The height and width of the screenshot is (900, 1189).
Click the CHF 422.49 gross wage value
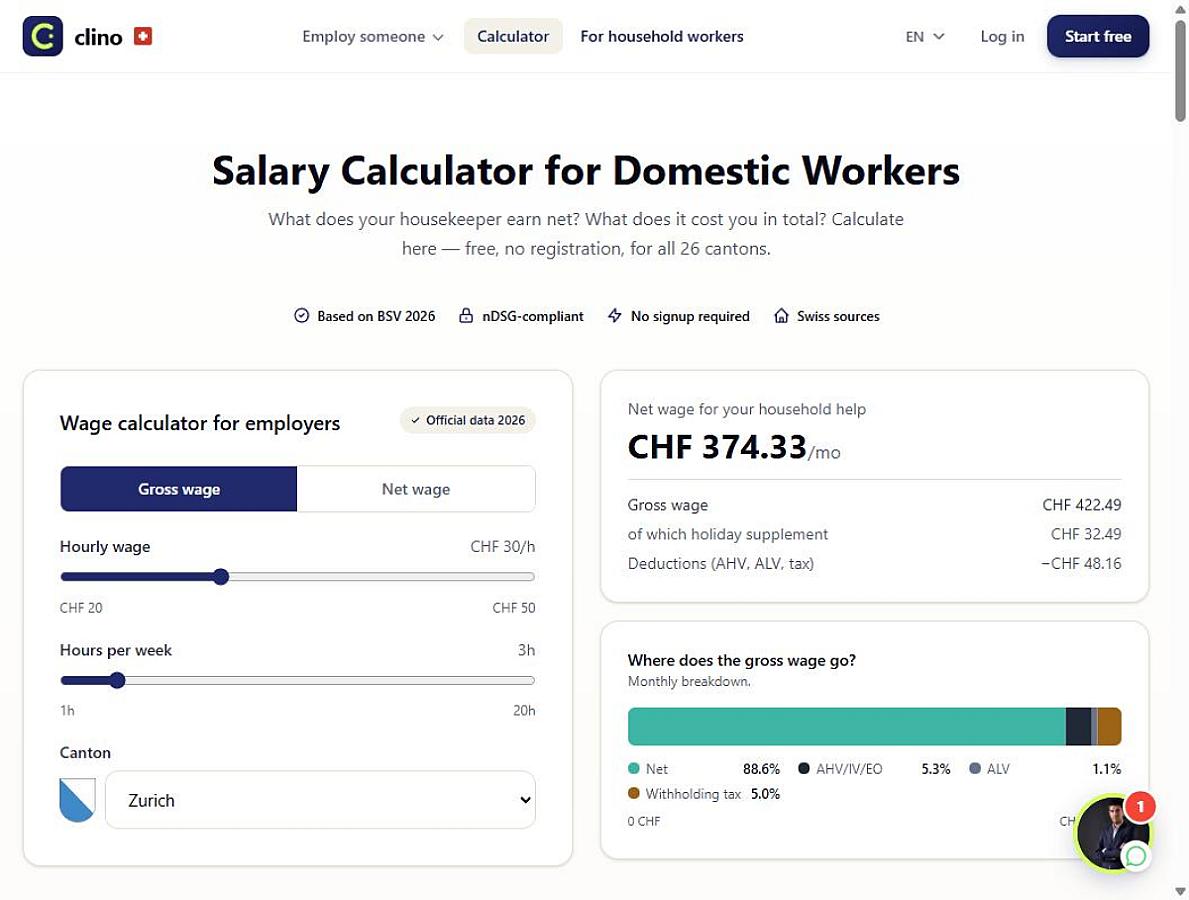coord(1081,505)
